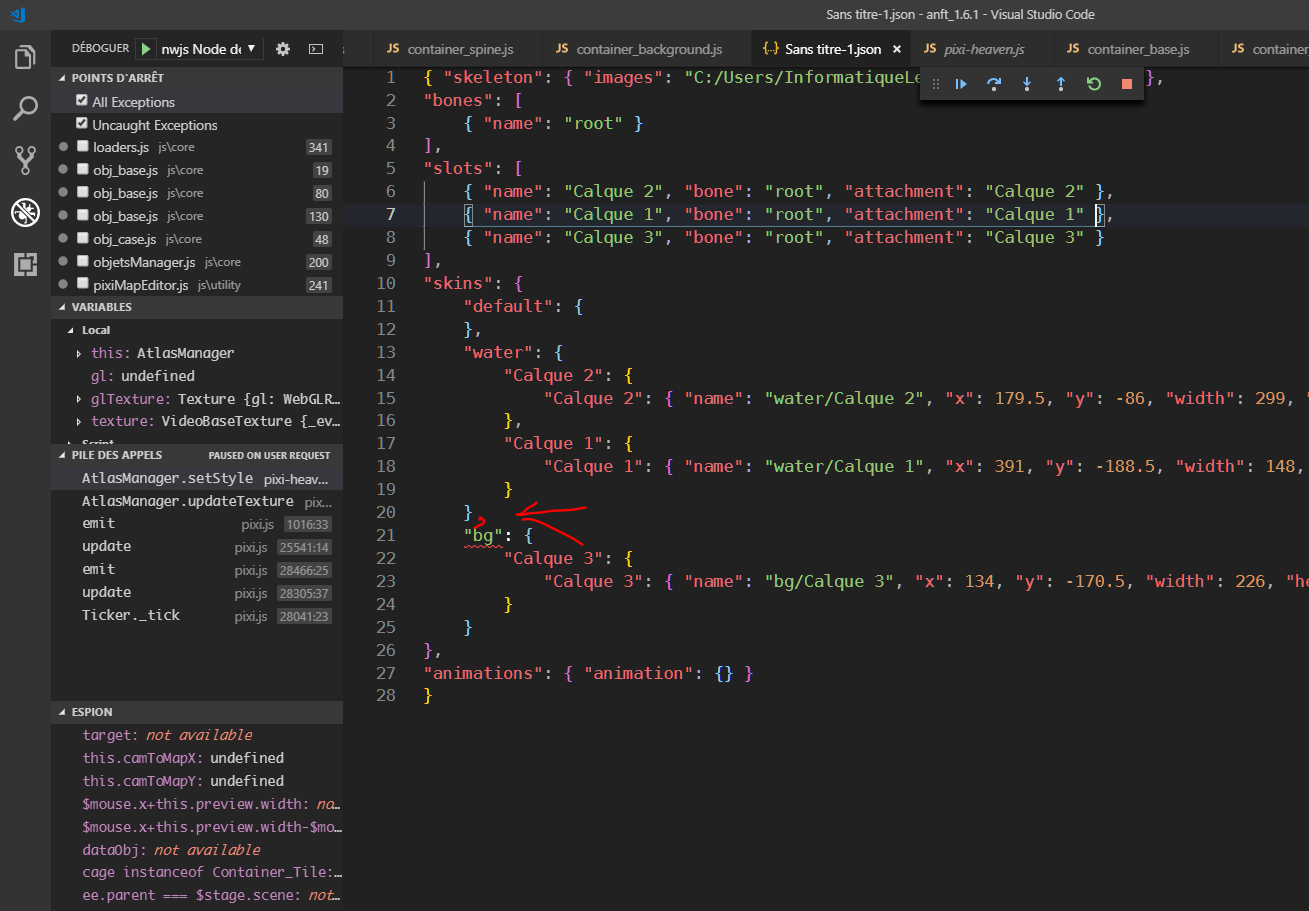
Task: Open the Source Control view
Action: click(25, 160)
